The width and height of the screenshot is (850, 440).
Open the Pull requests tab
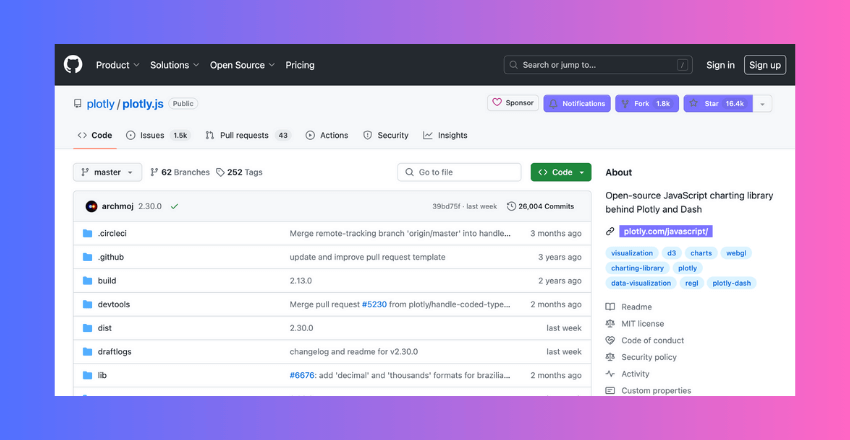tap(248, 135)
